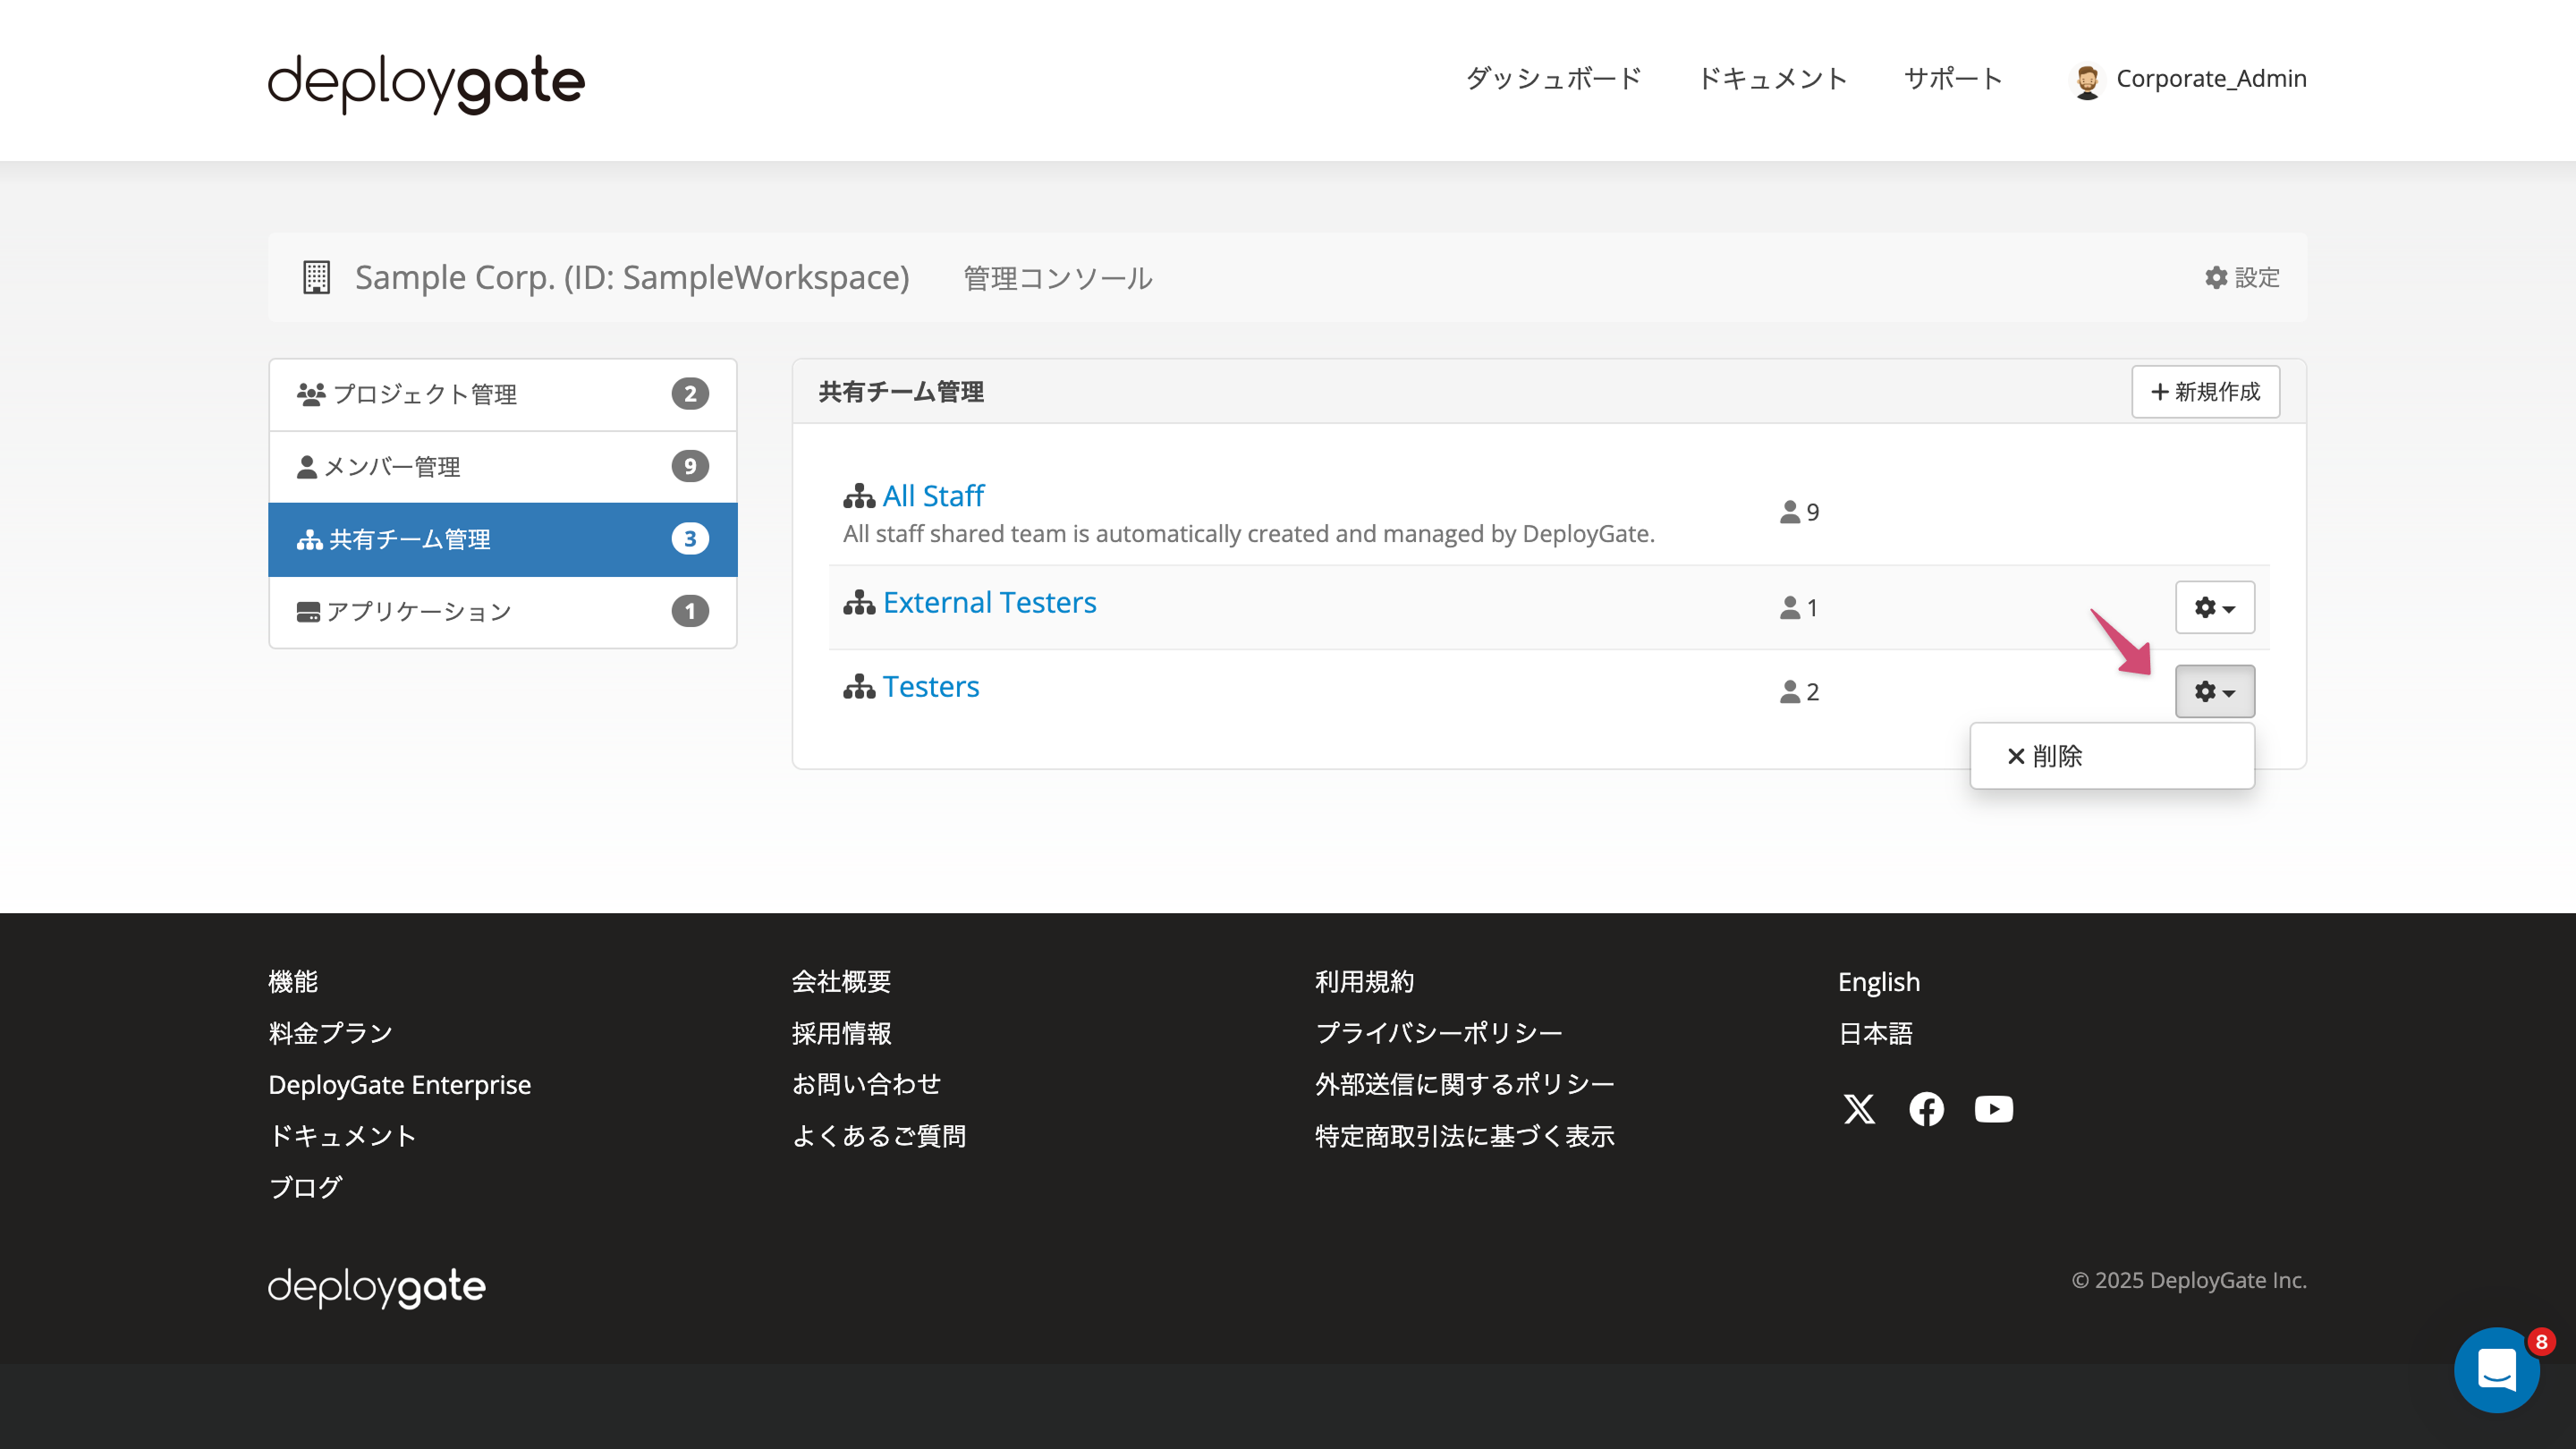Viewport: 2576px width, 1449px height.
Task: Click the Facebook icon in footer
Action: 1926,1108
